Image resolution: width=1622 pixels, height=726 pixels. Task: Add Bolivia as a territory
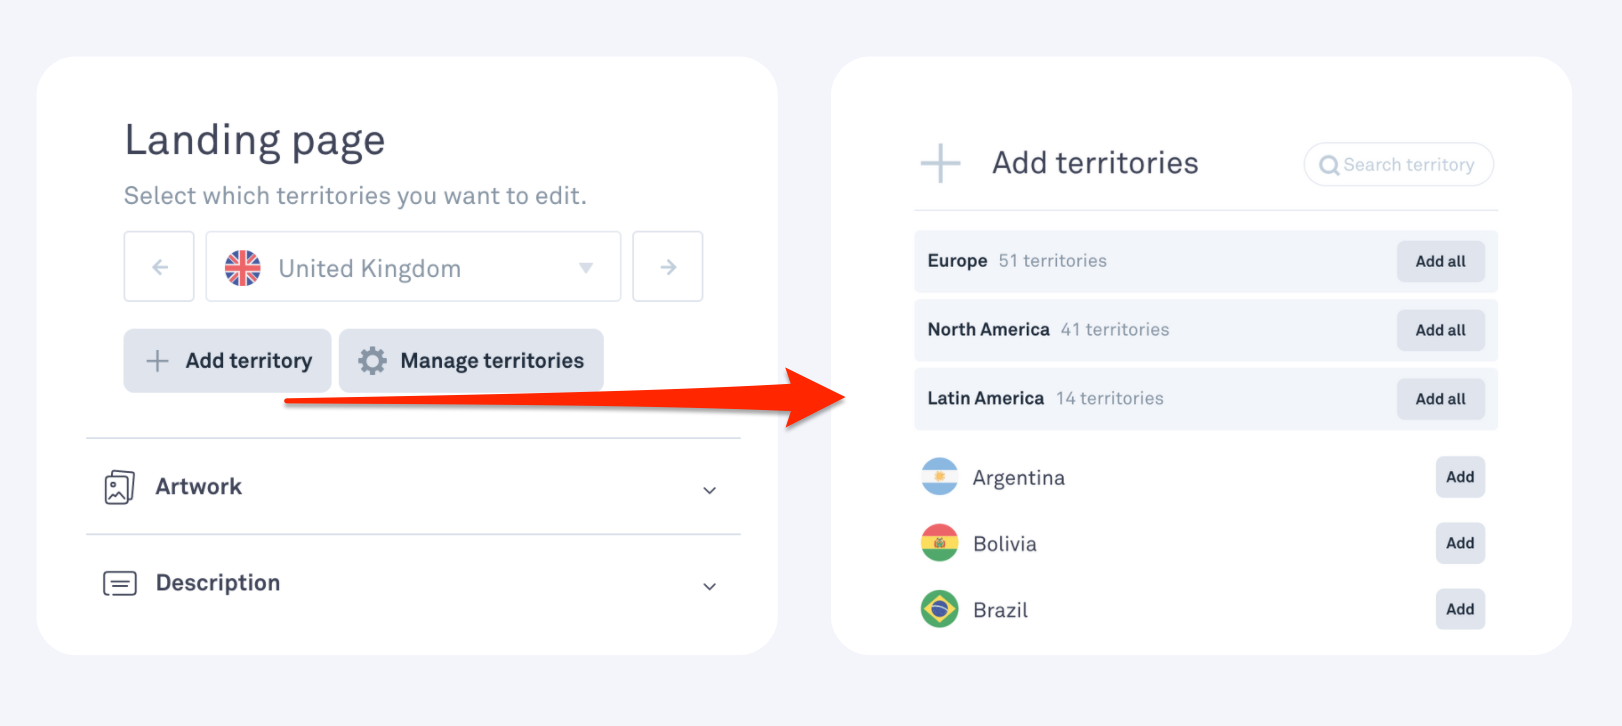pyautogui.click(x=1460, y=543)
